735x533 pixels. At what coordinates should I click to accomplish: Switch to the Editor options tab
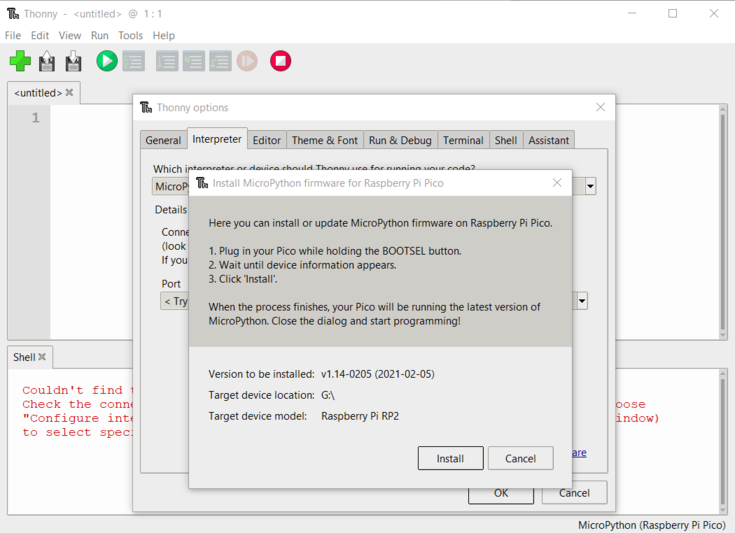coord(267,140)
